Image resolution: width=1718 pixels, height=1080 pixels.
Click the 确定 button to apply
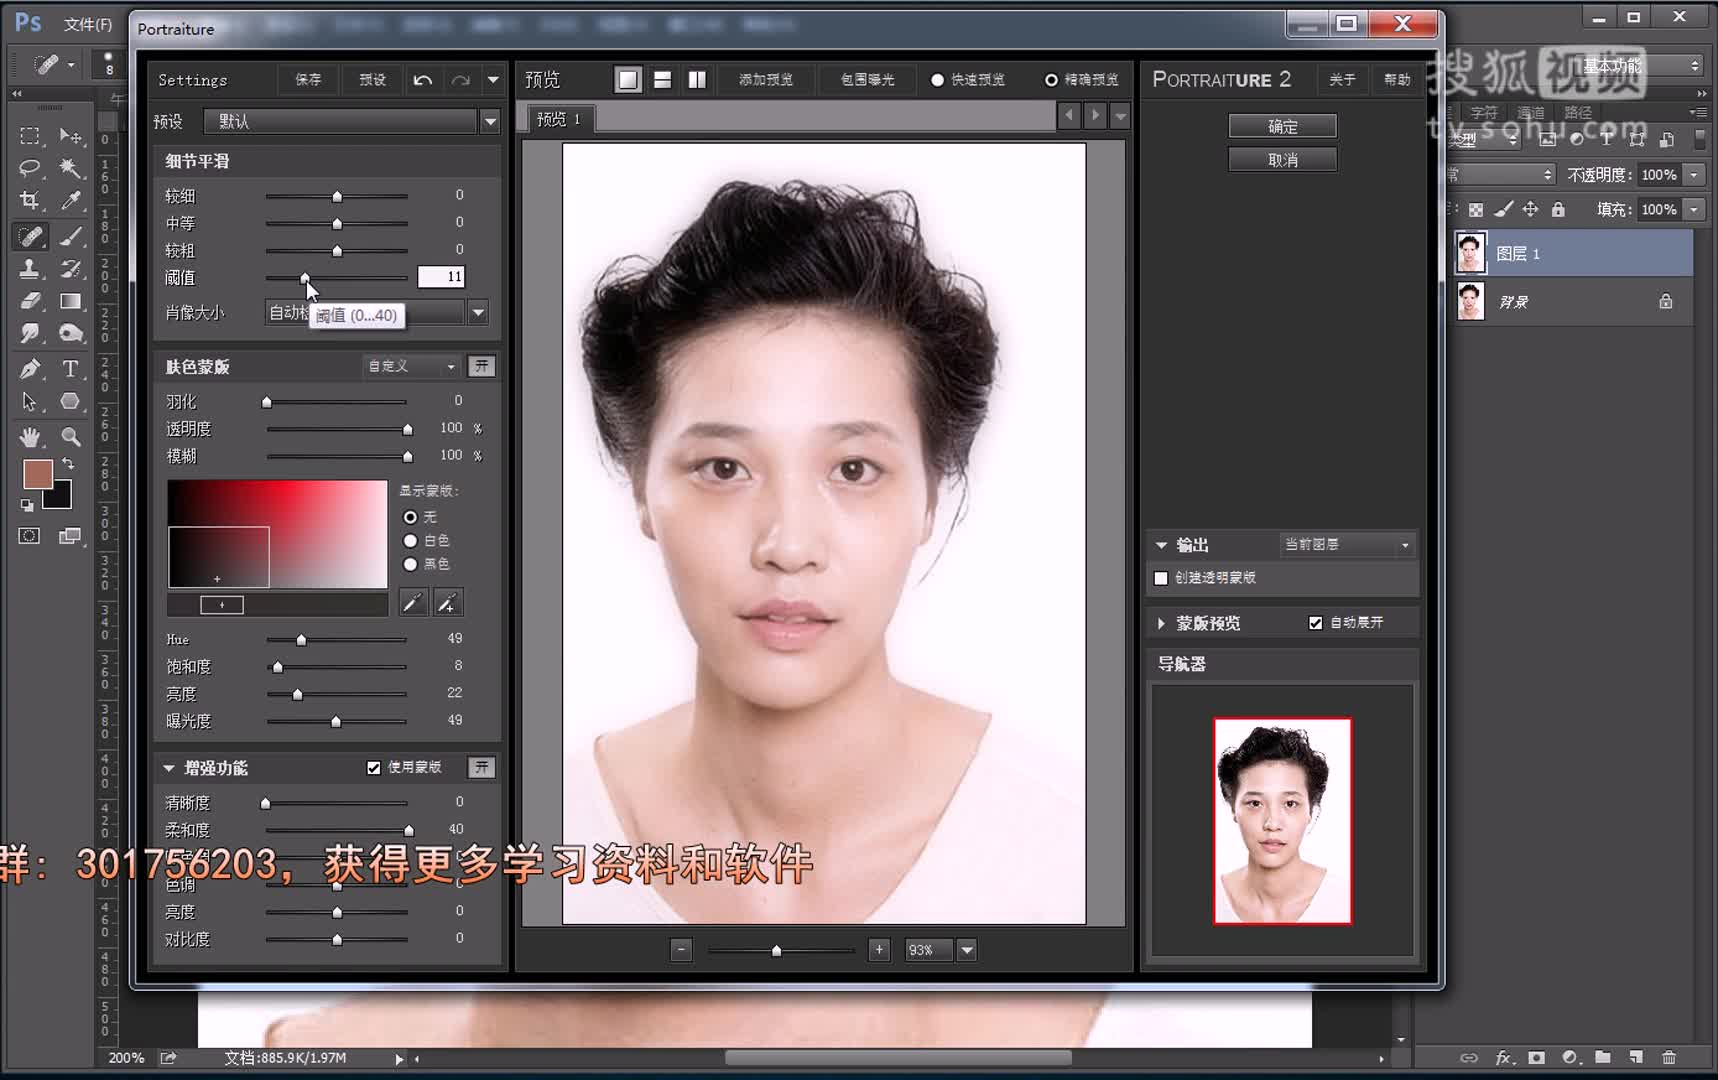[1282, 126]
